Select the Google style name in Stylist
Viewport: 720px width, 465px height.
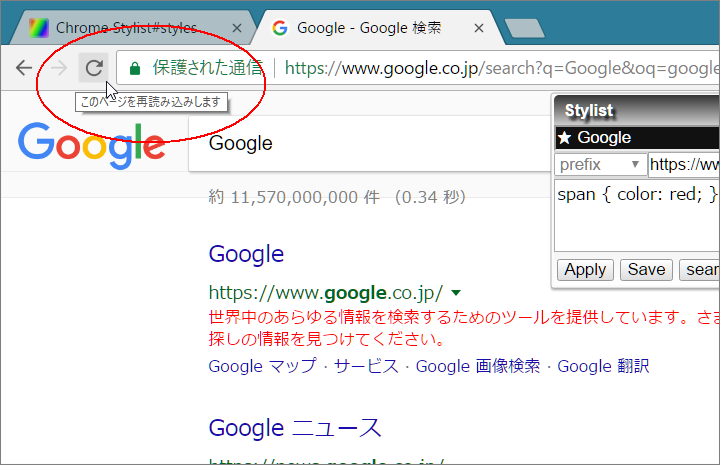click(x=604, y=138)
